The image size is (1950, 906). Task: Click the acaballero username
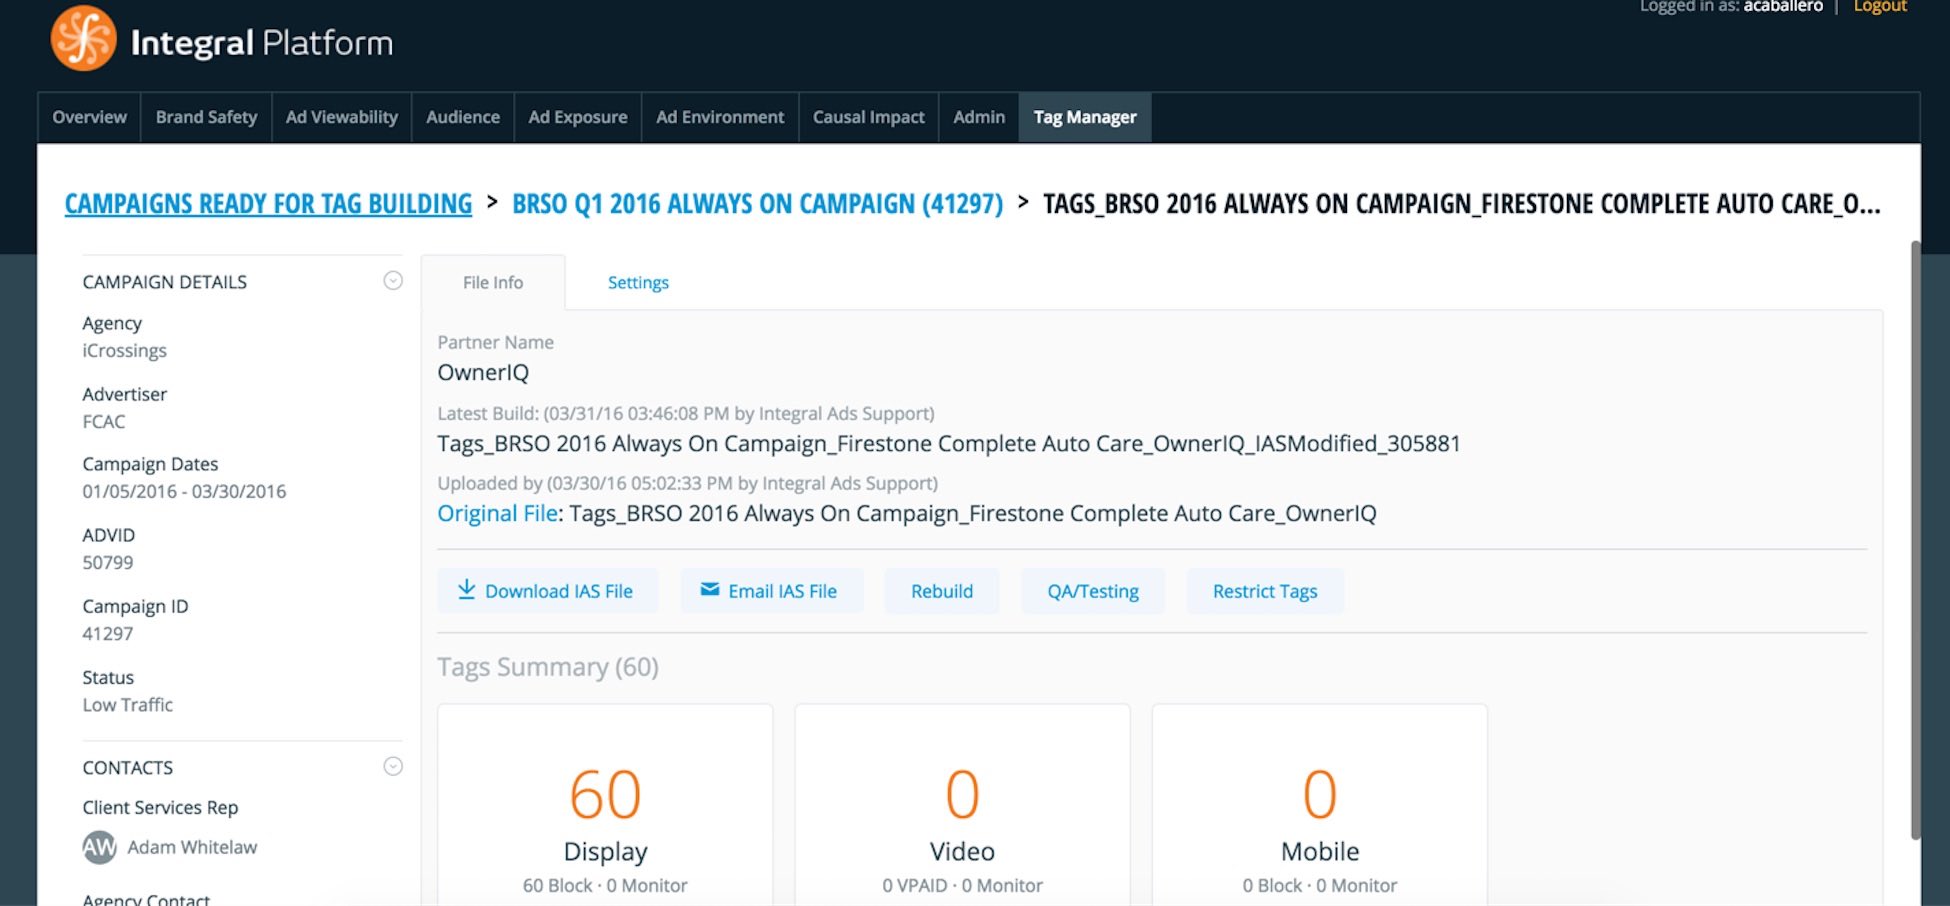tap(1783, 7)
